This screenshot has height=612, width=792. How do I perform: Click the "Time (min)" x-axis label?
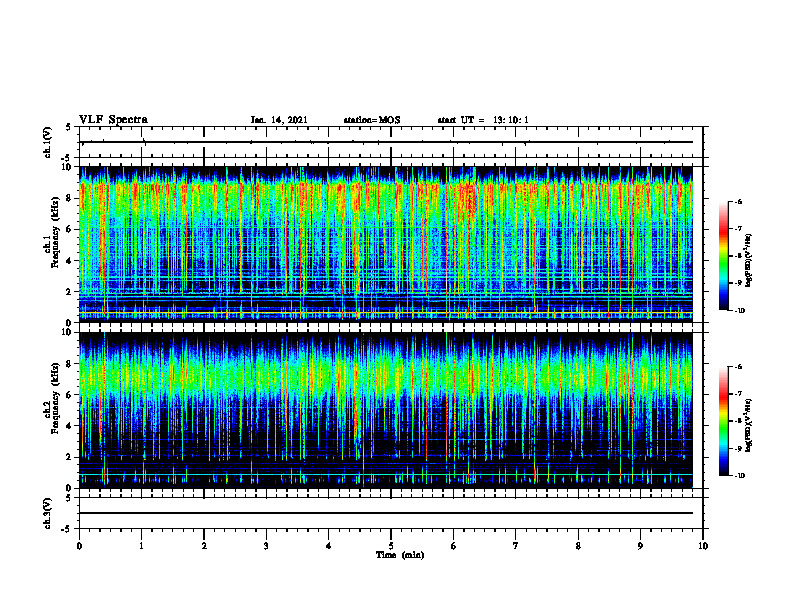tap(400, 555)
